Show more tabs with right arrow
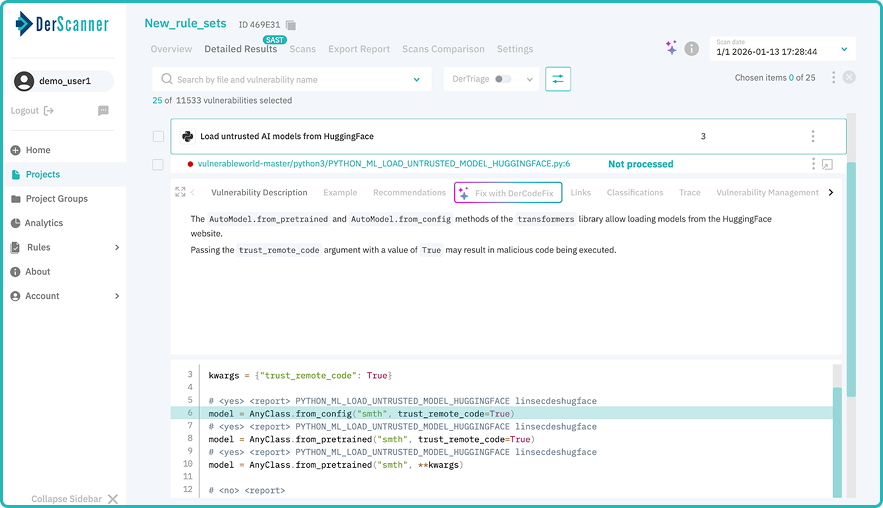The image size is (883, 508). click(831, 193)
